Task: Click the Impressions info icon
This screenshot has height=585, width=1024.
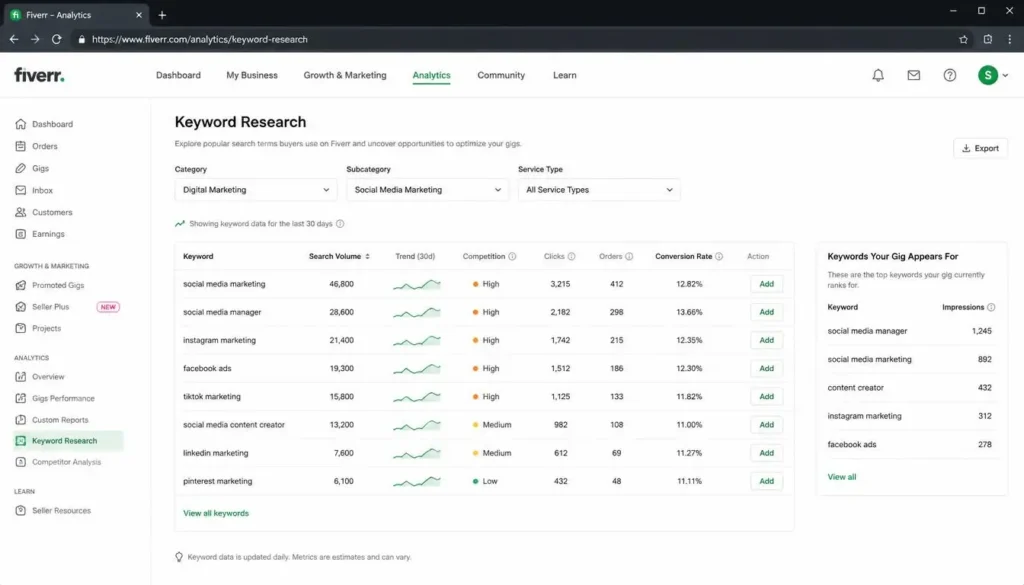Action: (x=991, y=307)
